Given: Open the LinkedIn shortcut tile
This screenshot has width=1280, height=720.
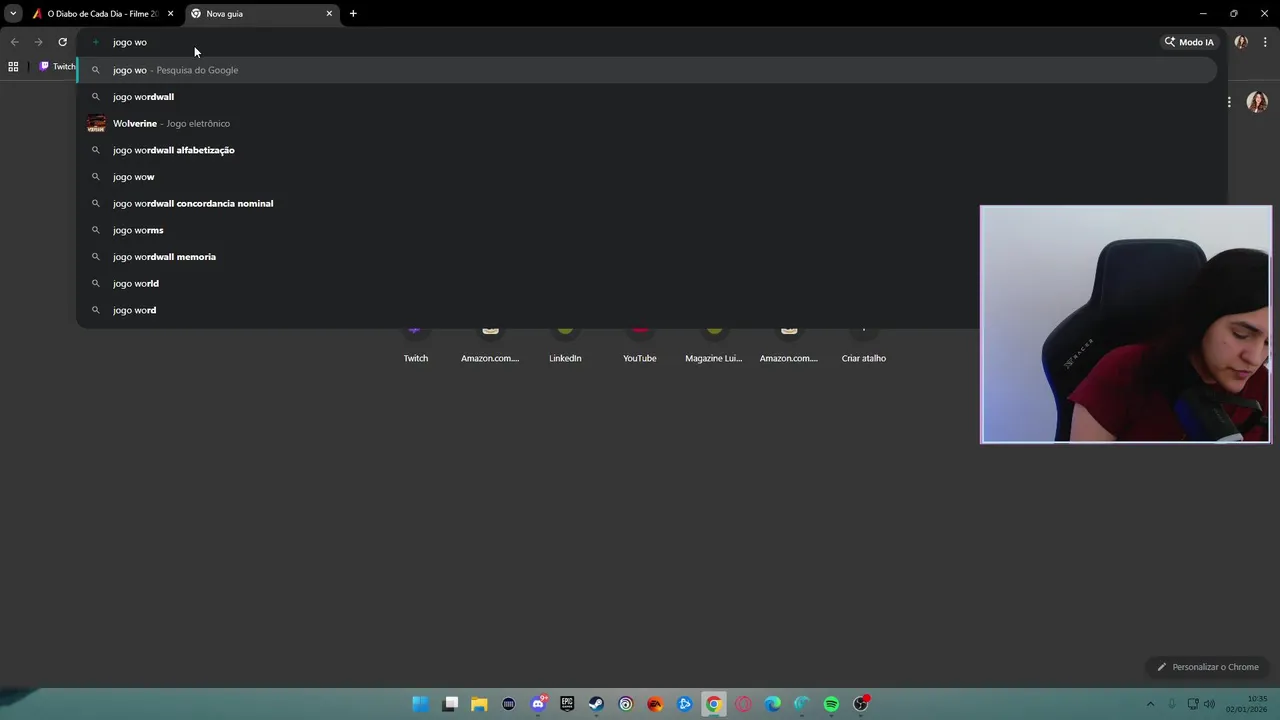Looking at the screenshot, I should 565,345.
